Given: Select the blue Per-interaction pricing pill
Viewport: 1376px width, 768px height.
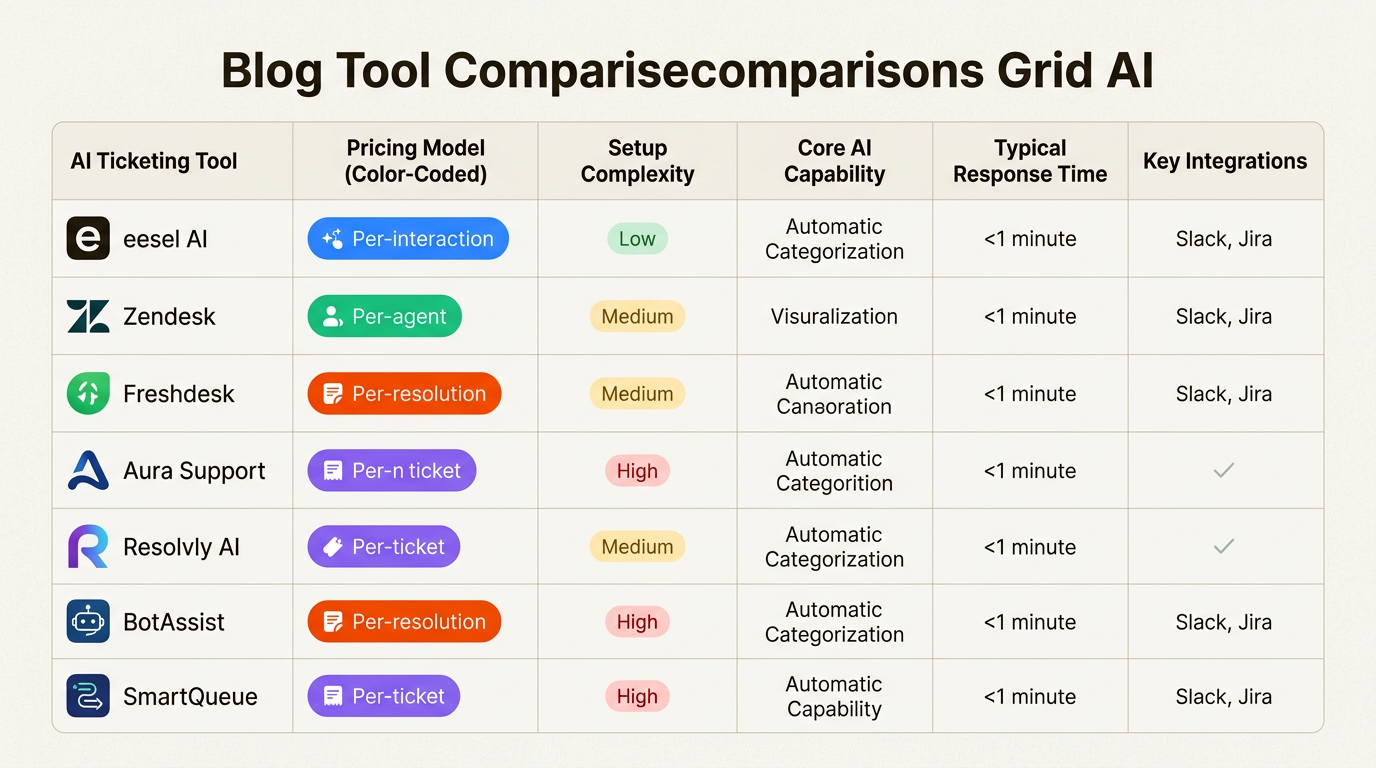Looking at the screenshot, I should (408, 239).
